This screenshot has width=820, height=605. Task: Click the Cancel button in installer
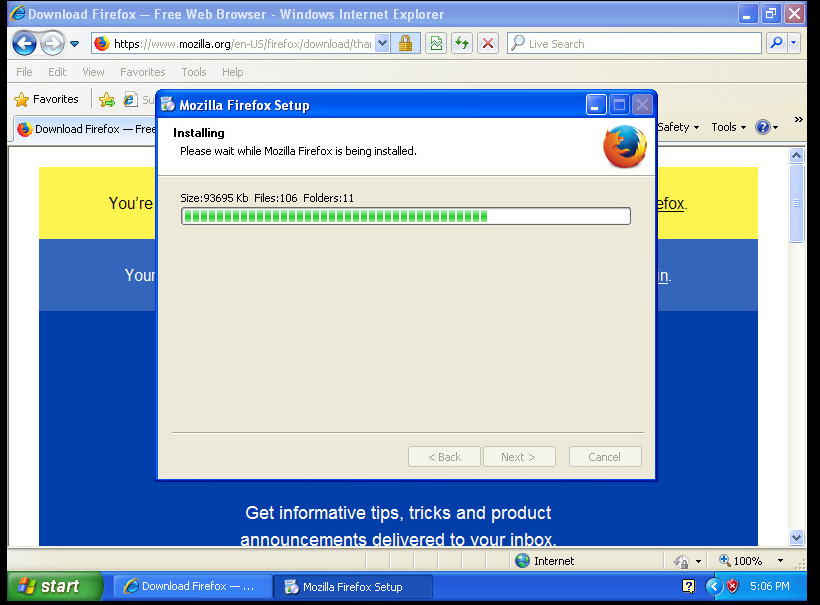[605, 456]
